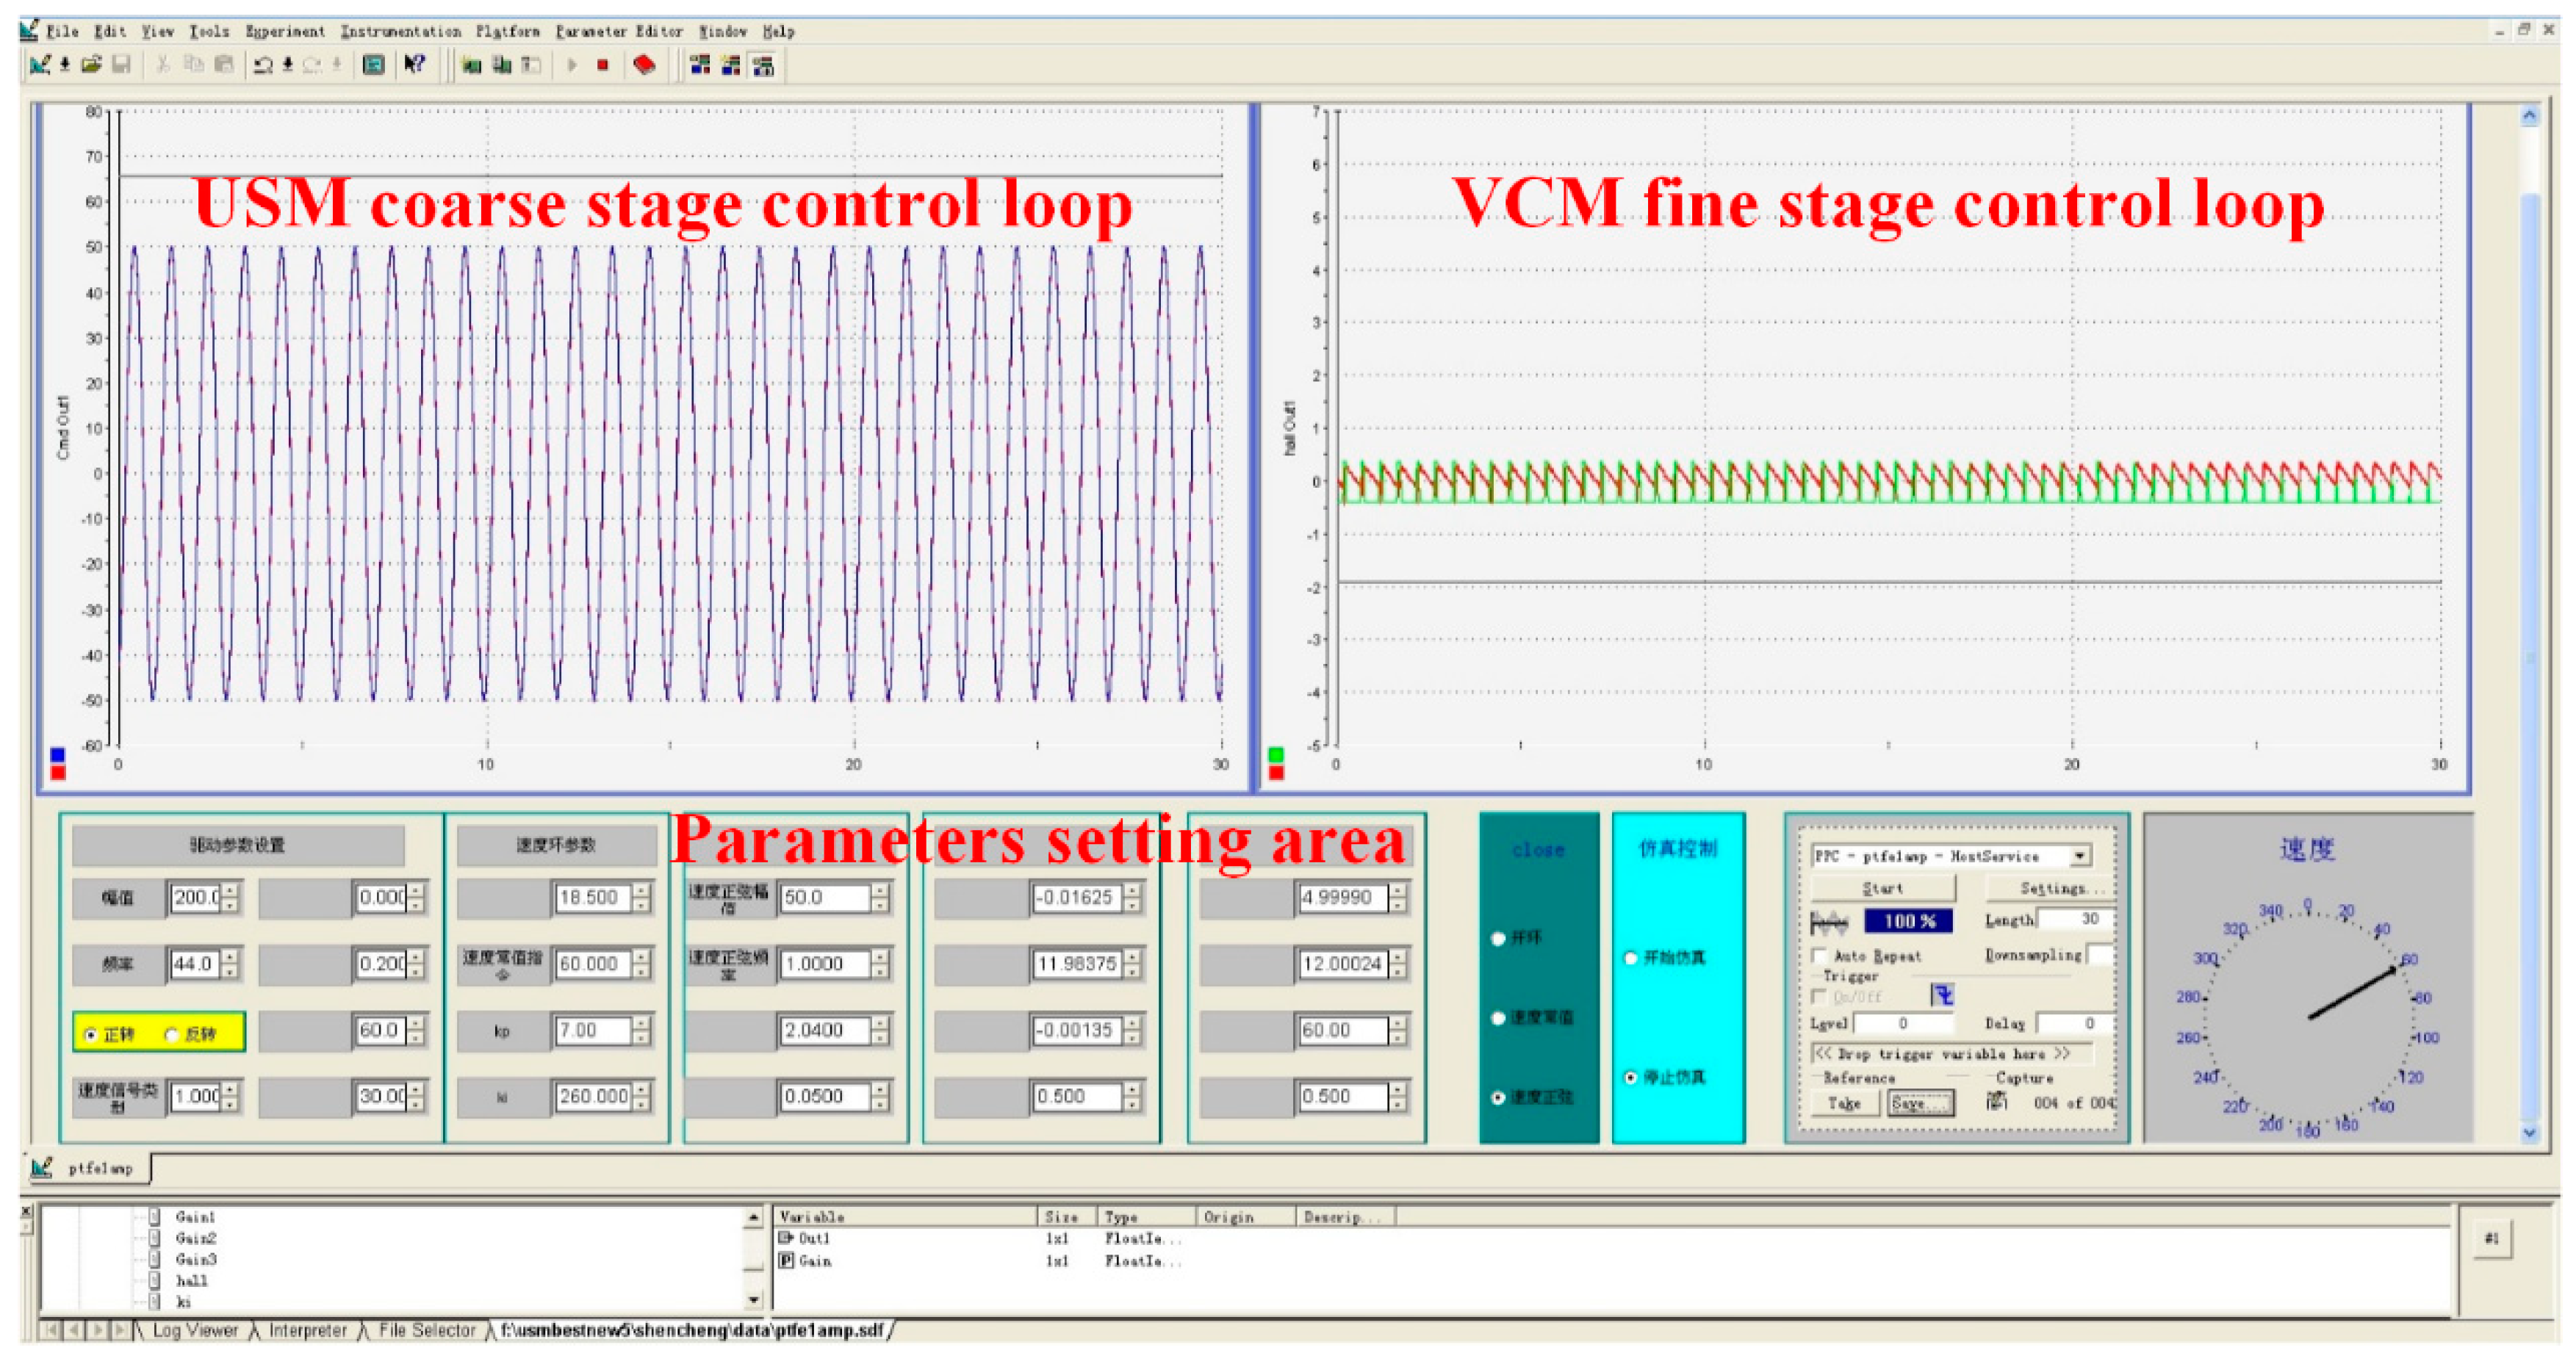Screen dimensions: 2576x1364
Task: Enable the Auto Repeat checkbox
Action: click(x=1819, y=956)
